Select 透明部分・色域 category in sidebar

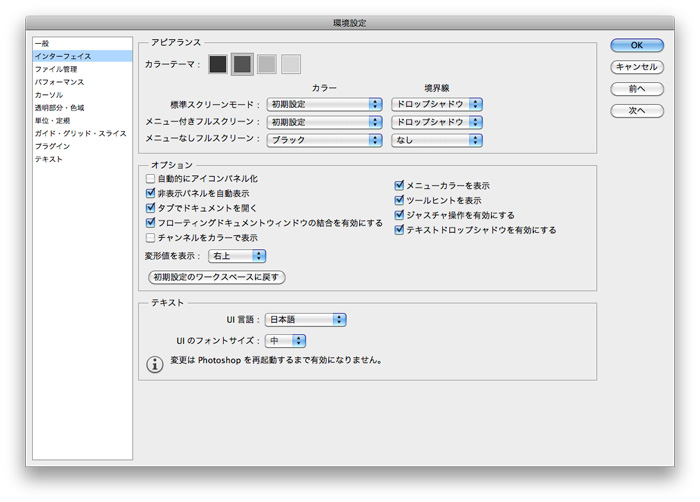click(83, 108)
